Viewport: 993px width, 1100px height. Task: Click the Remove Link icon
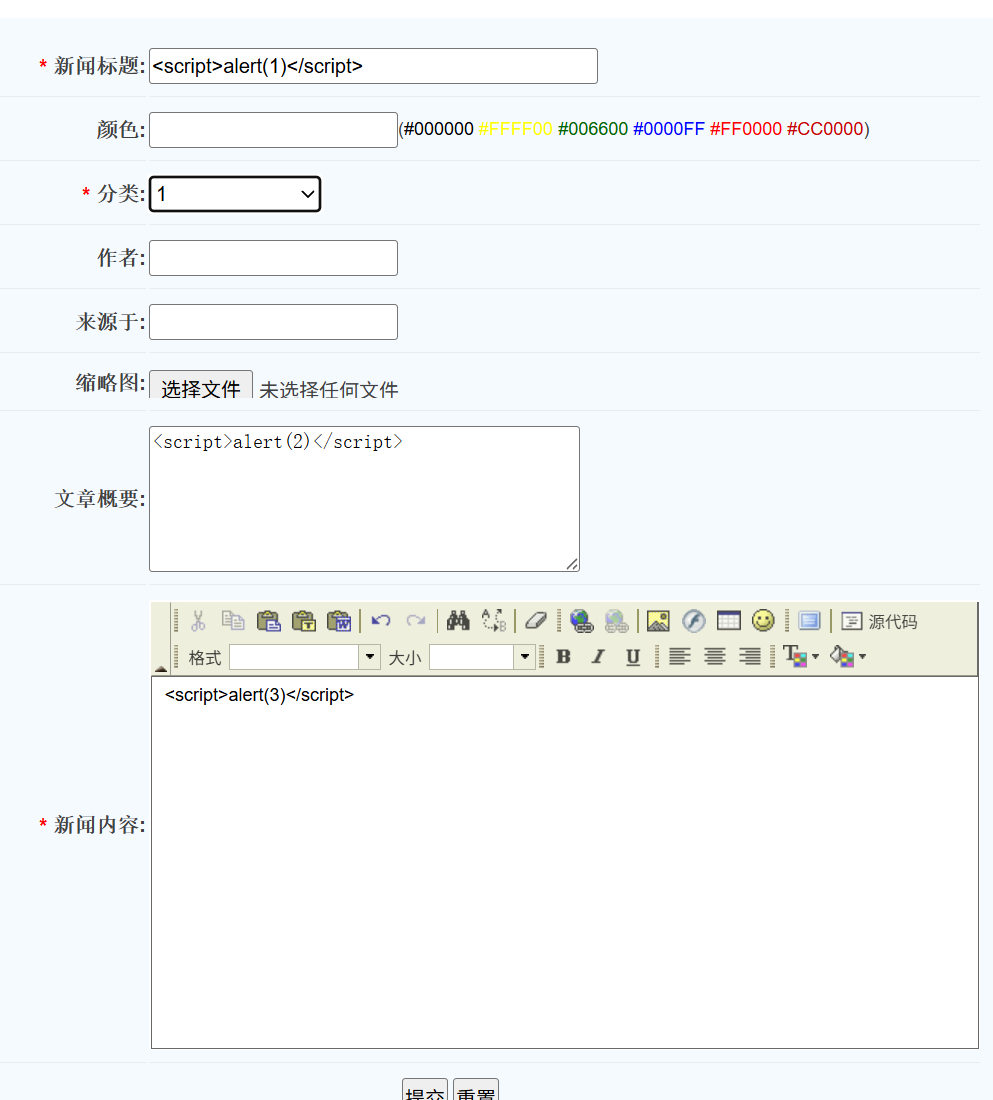click(616, 621)
